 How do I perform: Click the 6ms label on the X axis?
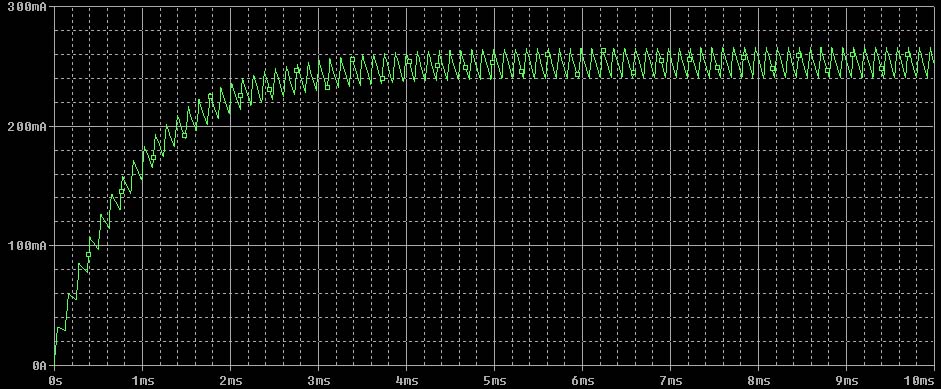coord(582,381)
